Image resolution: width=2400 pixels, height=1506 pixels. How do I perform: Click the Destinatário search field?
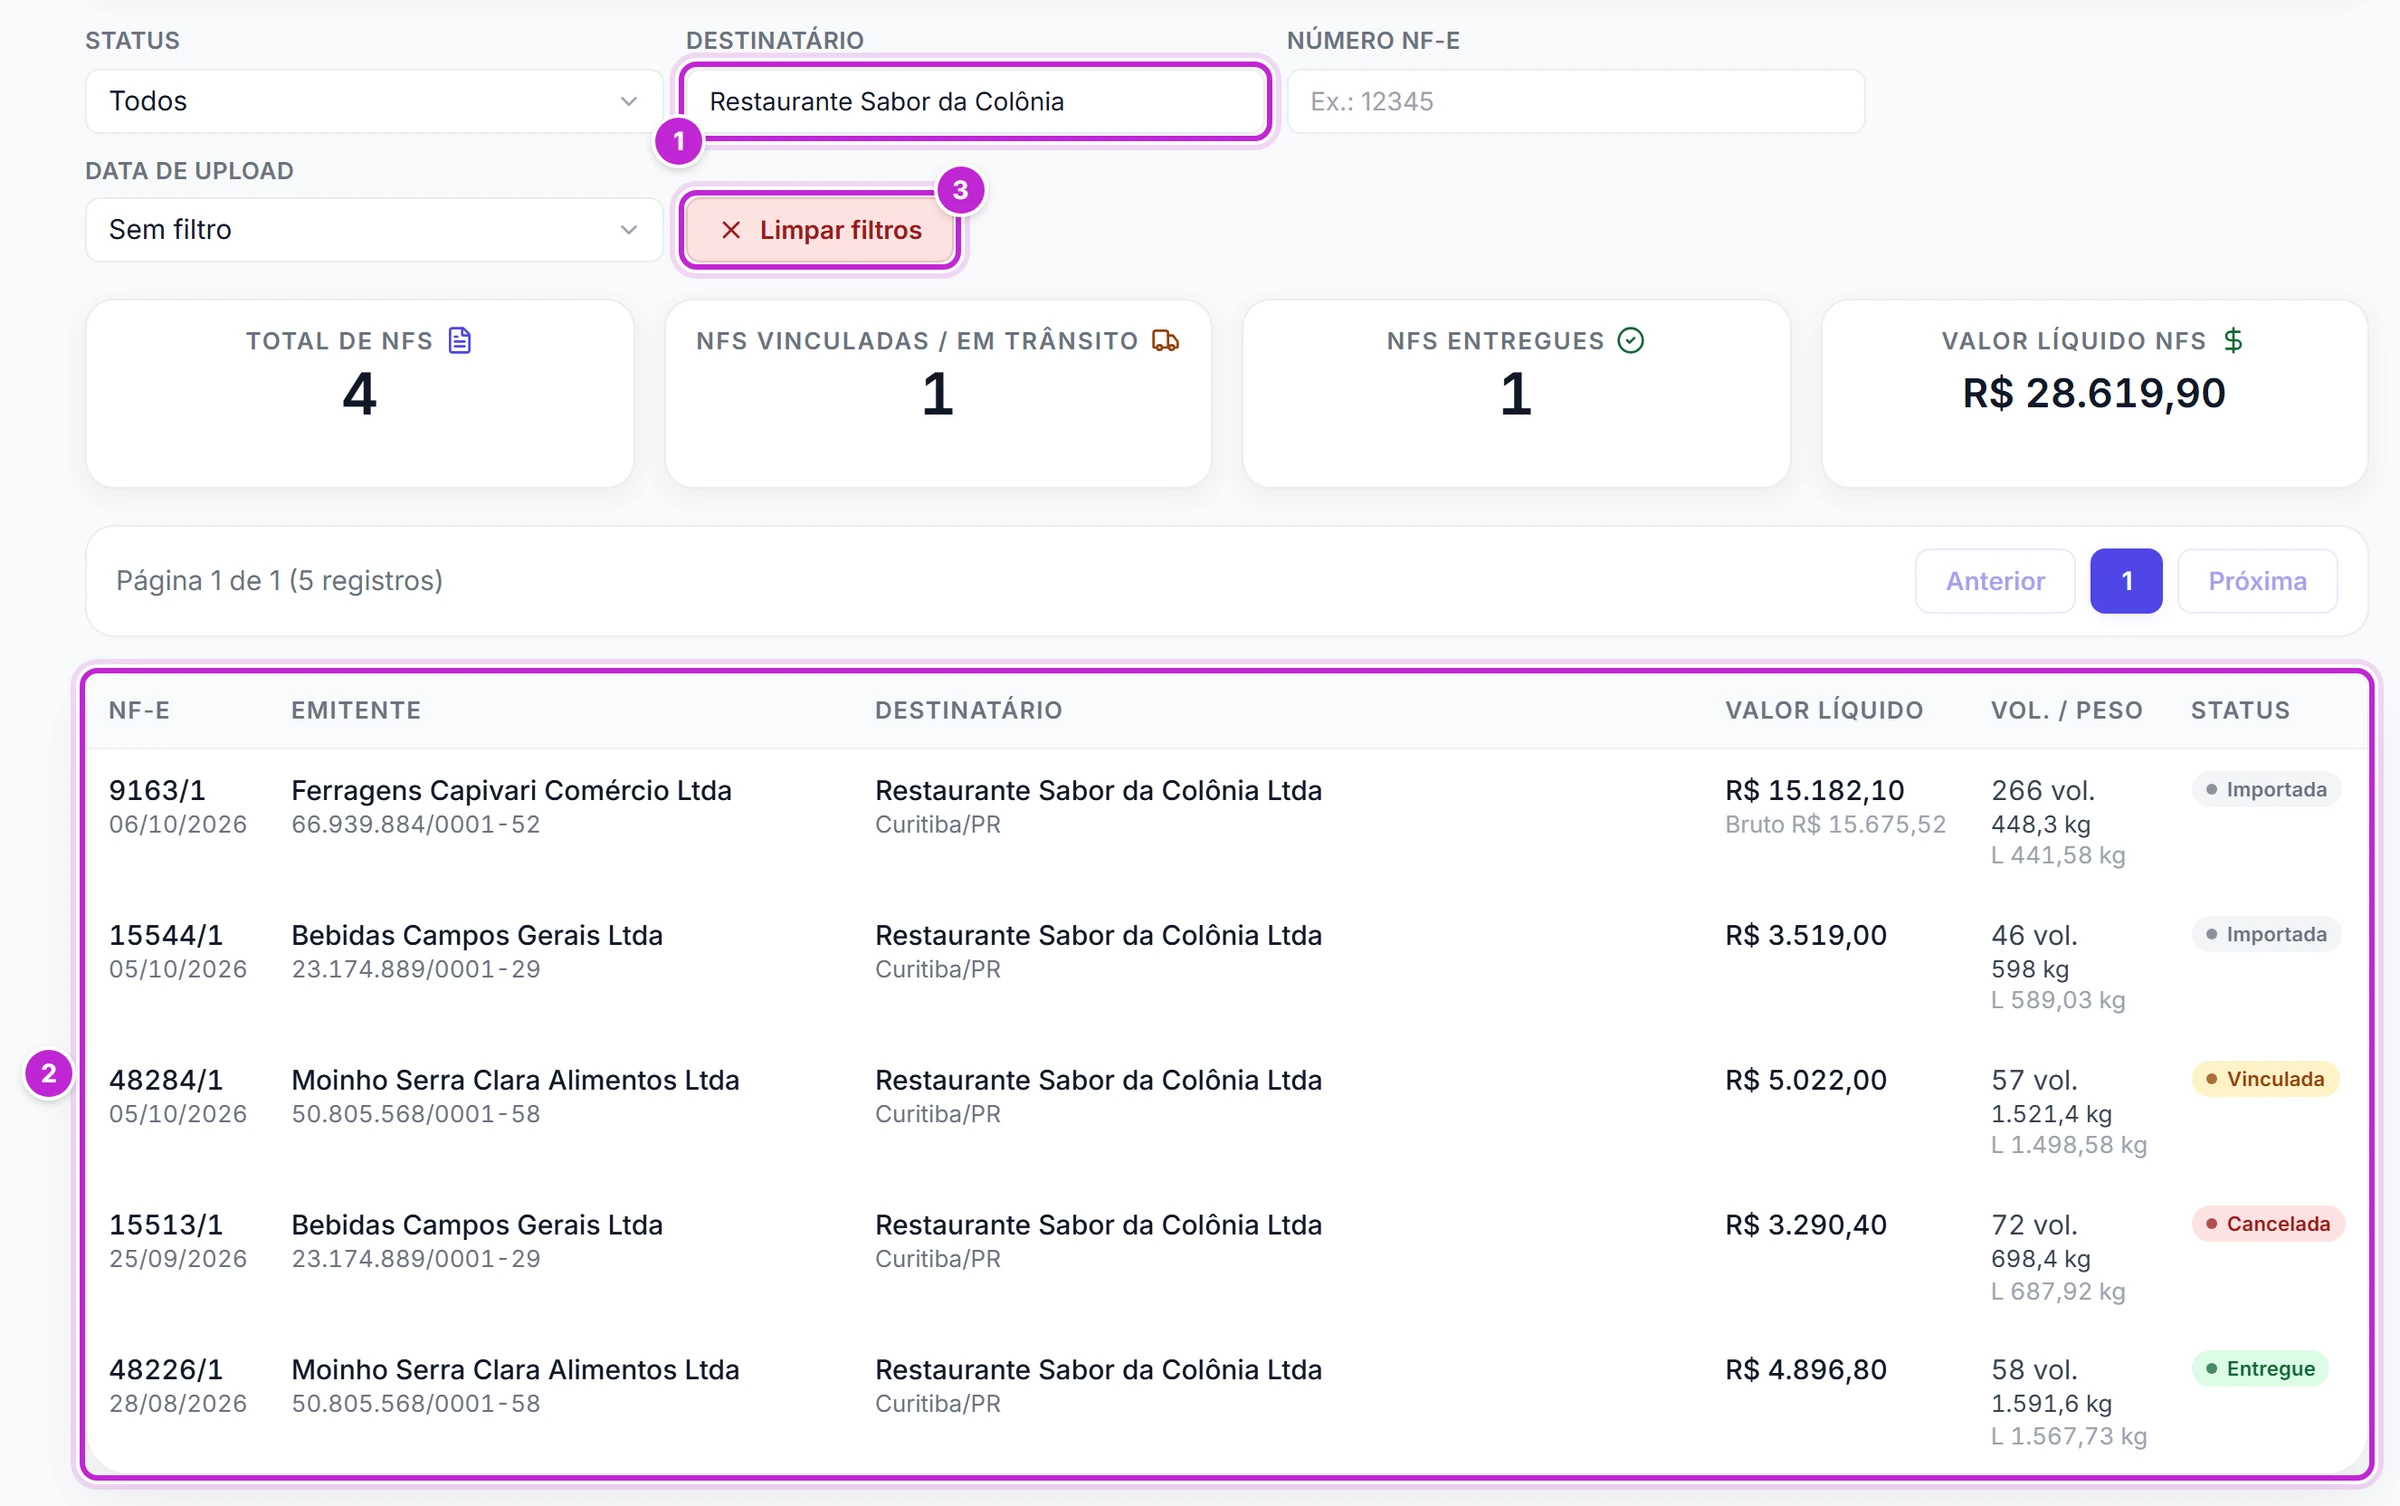[975, 101]
